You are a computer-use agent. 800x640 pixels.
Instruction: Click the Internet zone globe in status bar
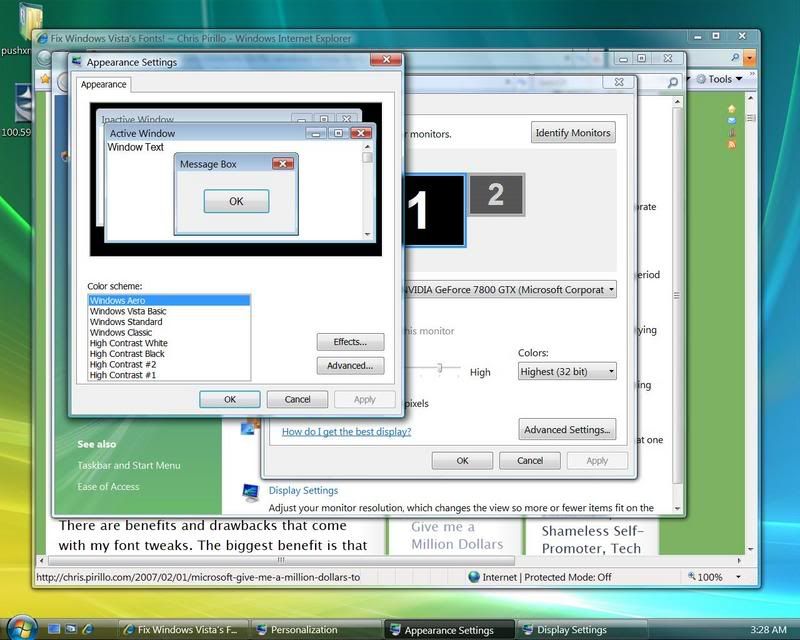coord(474,577)
